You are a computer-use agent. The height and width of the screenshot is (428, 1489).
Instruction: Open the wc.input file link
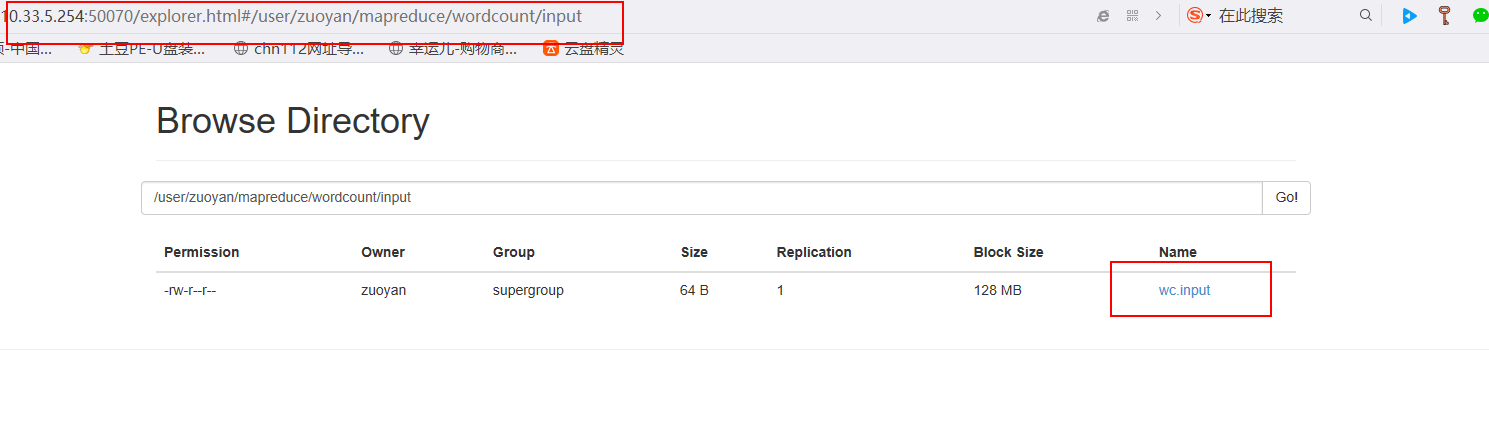1184,290
